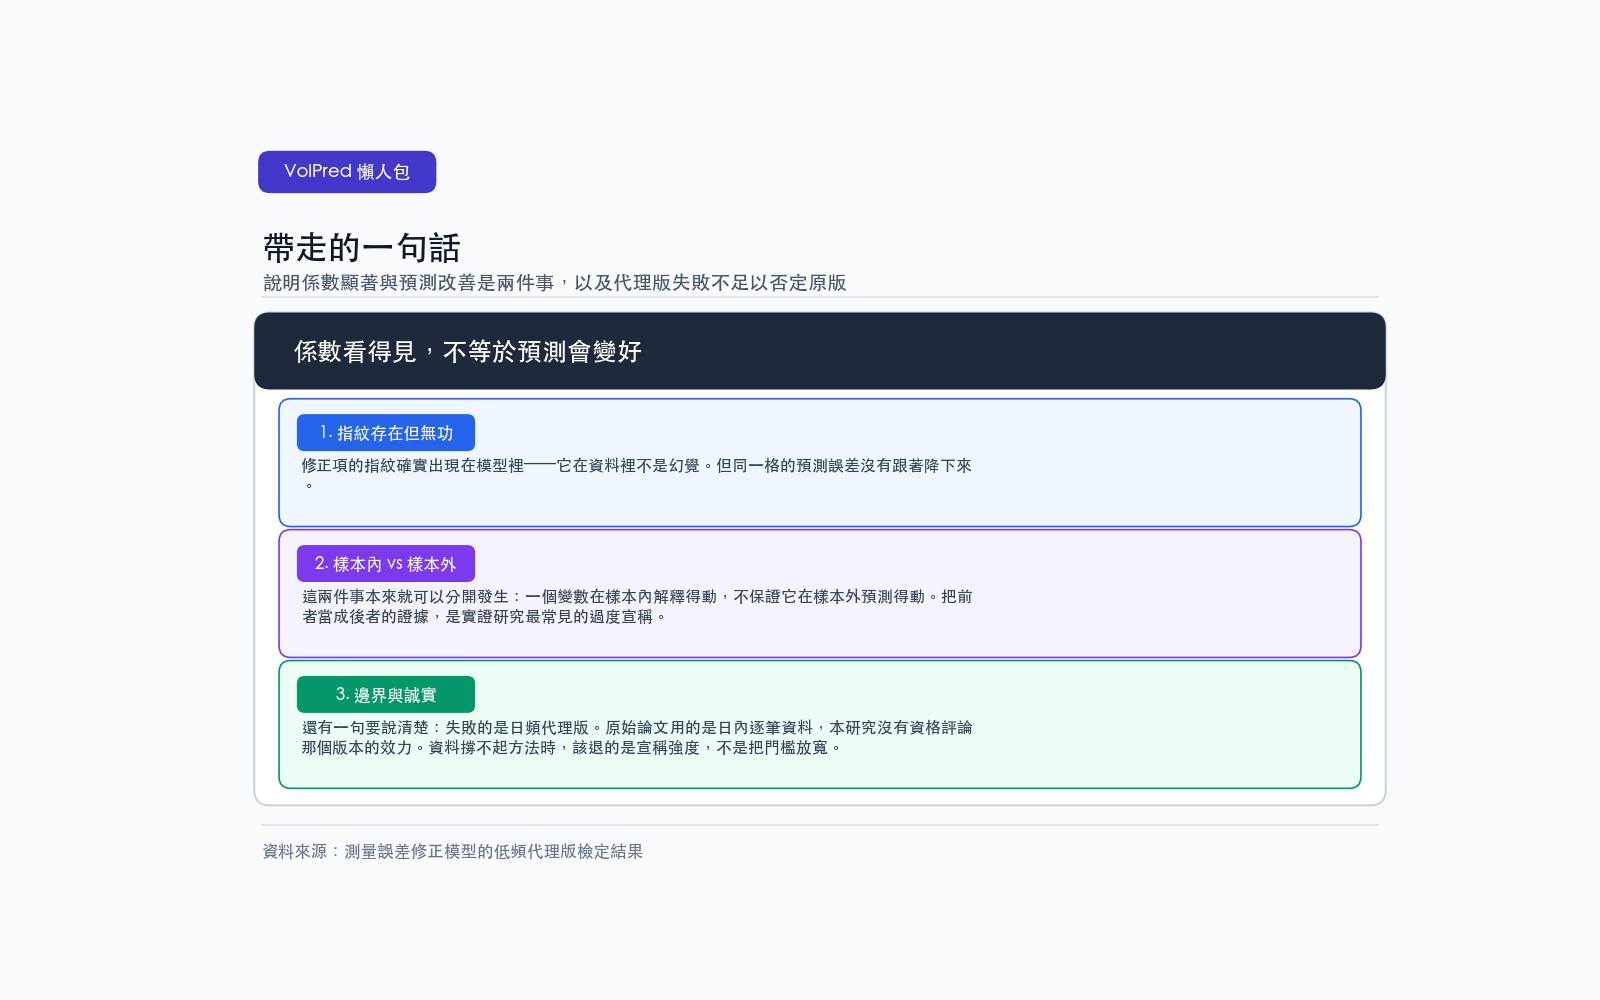Viewport: 1600px width, 1000px height.
Task: Click the paragraph starting with 這兩件事本來就可以分開發生
Action: pos(637,606)
